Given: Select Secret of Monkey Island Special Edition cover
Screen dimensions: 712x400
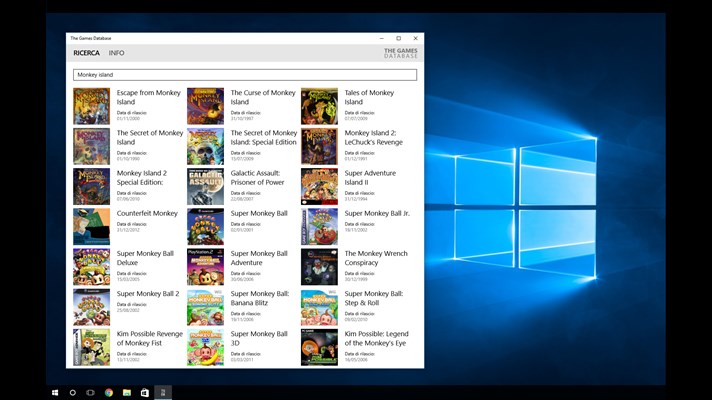Looking at the screenshot, I should coord(205,146).
